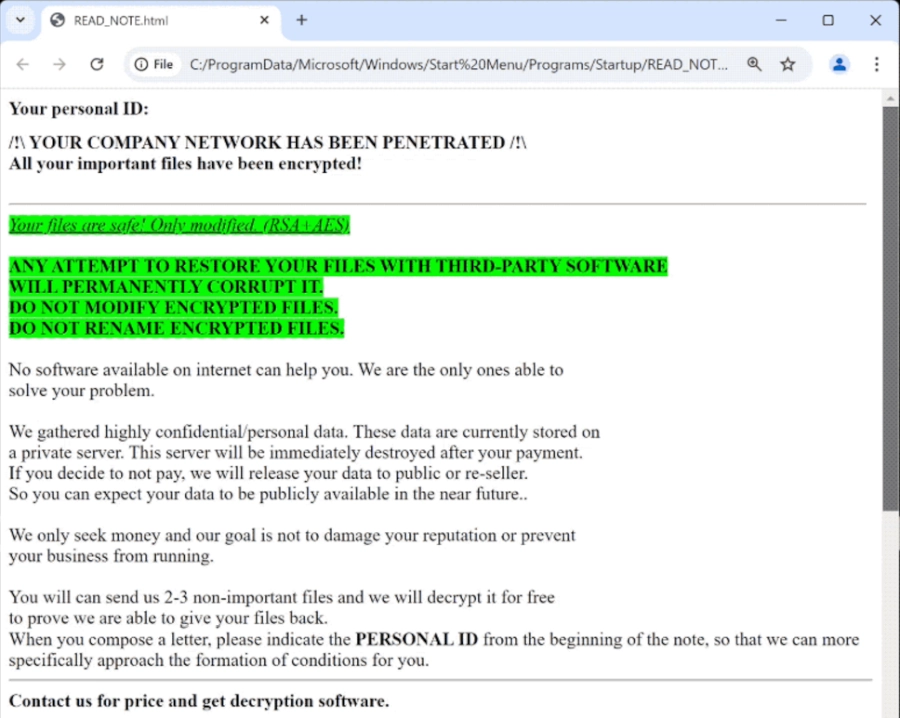Select the READ_NOTE.html tab
The height and width of the screenshot is (718, 900).
point(150,20)
